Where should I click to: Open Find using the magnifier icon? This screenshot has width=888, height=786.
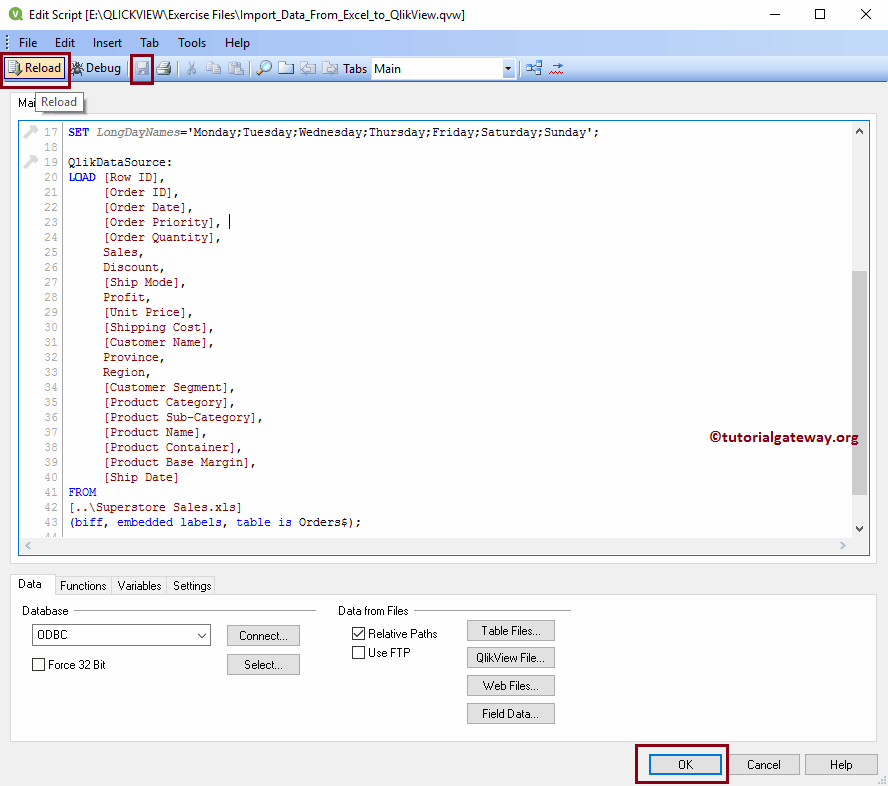pos(262,68)
